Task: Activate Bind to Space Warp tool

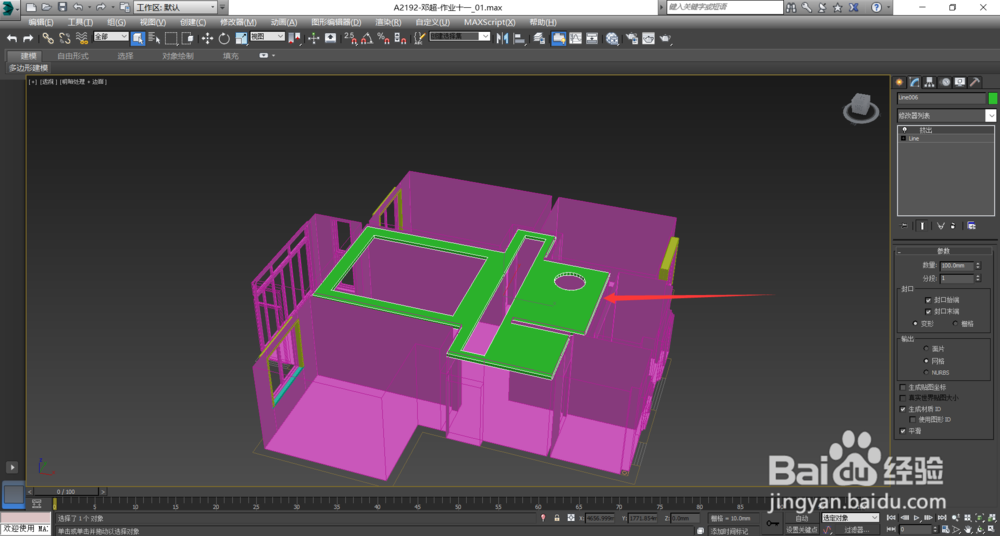Action: (82, 38)
